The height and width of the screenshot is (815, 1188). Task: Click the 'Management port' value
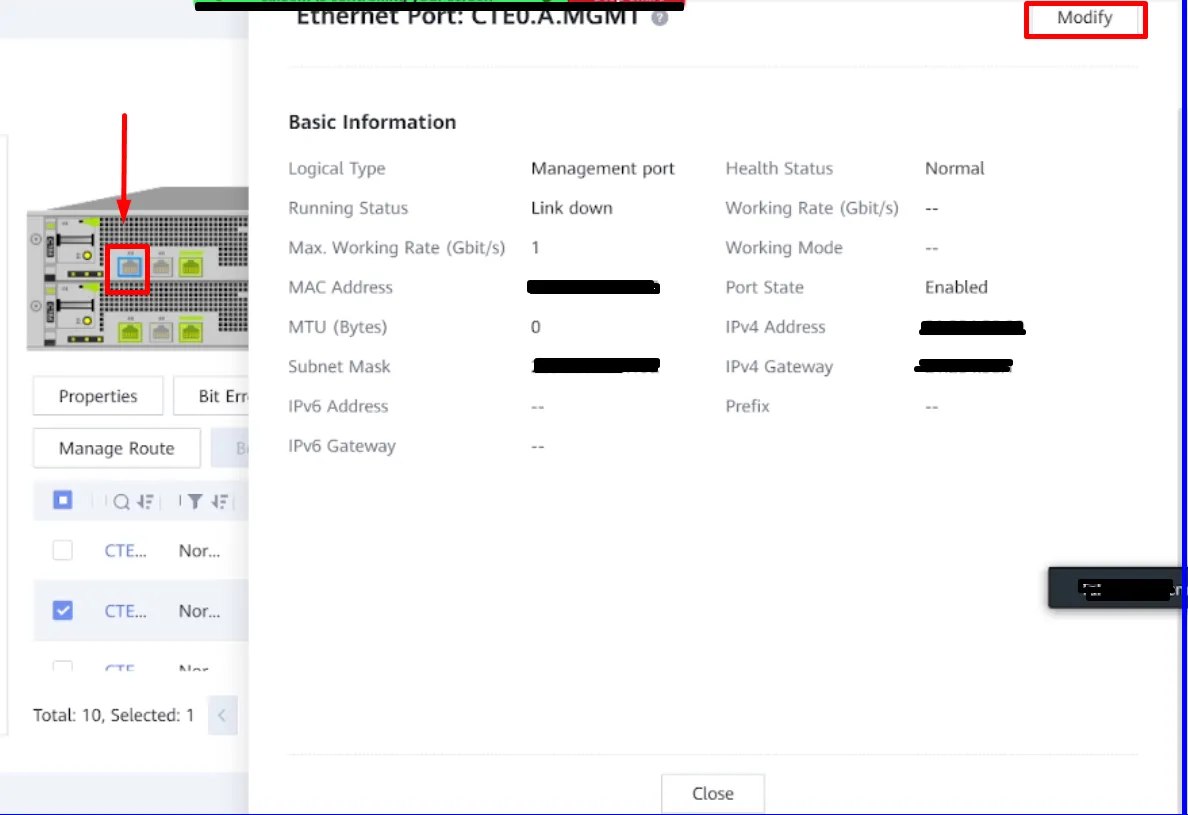pyautogui.click(x=602, y=168)
